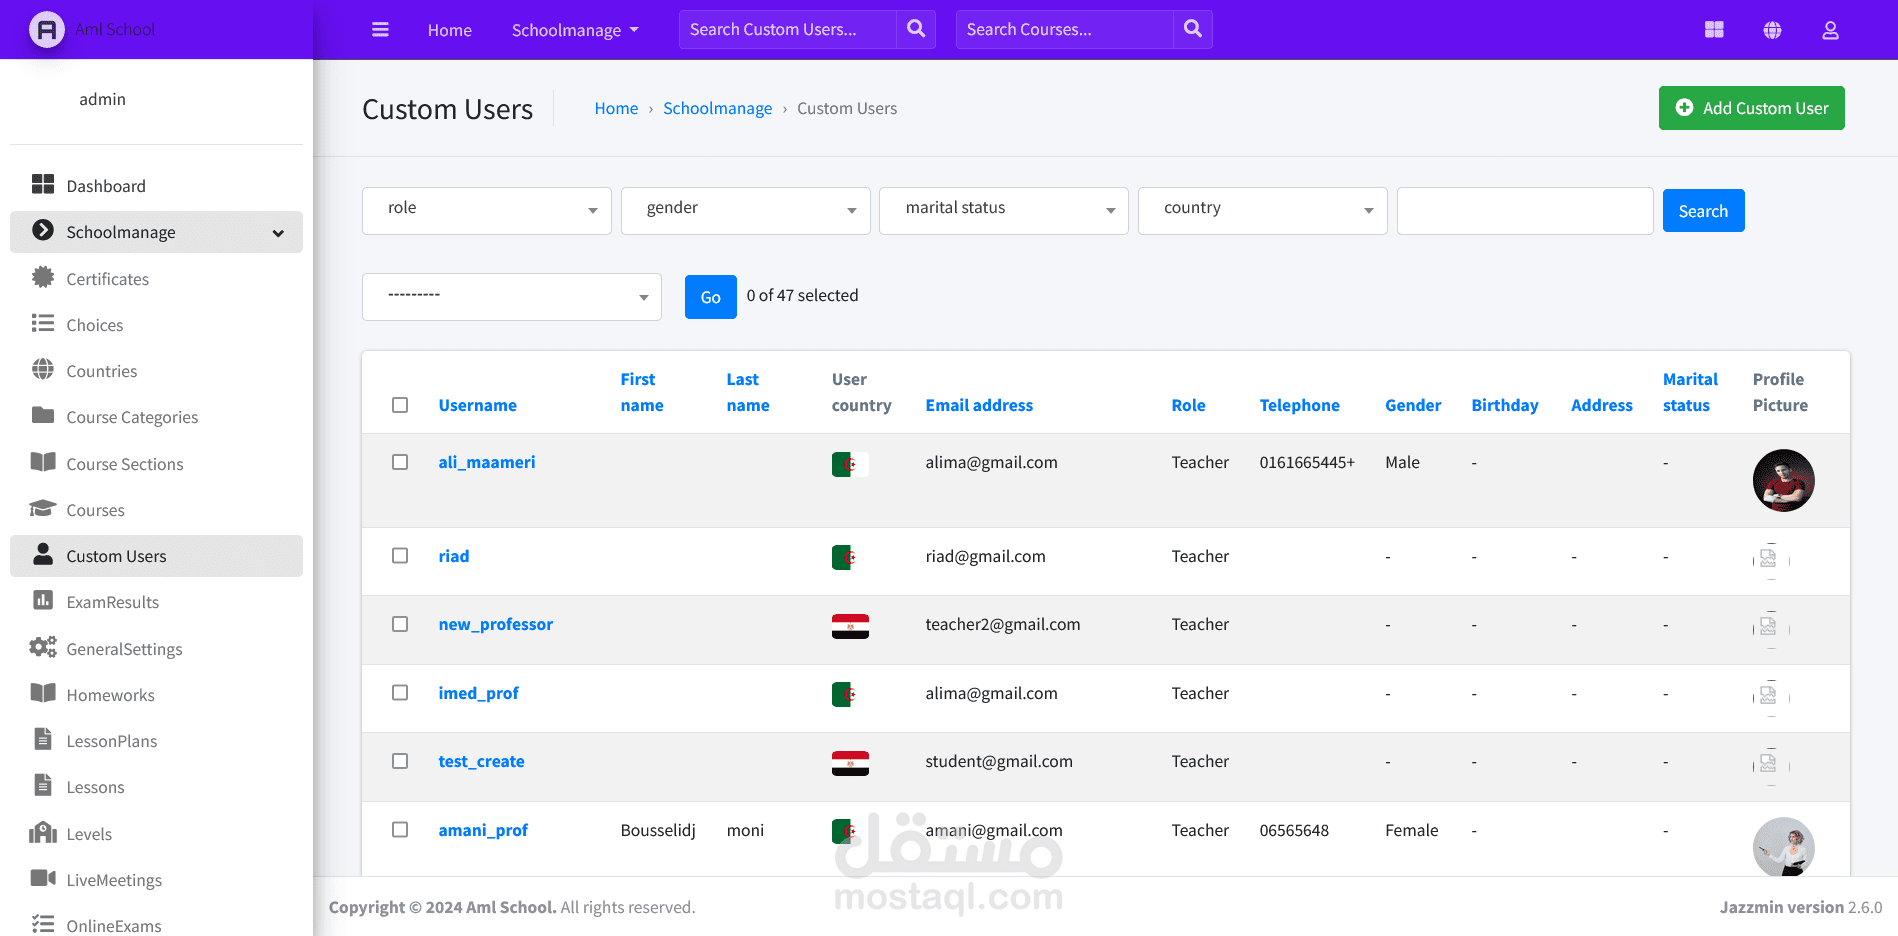Click the Aml School logo icon

tap(46, 30)
